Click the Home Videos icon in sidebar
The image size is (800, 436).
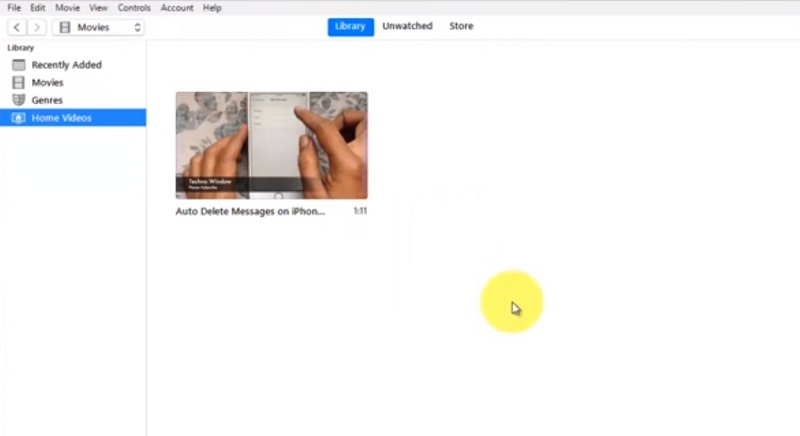[19, 118]
